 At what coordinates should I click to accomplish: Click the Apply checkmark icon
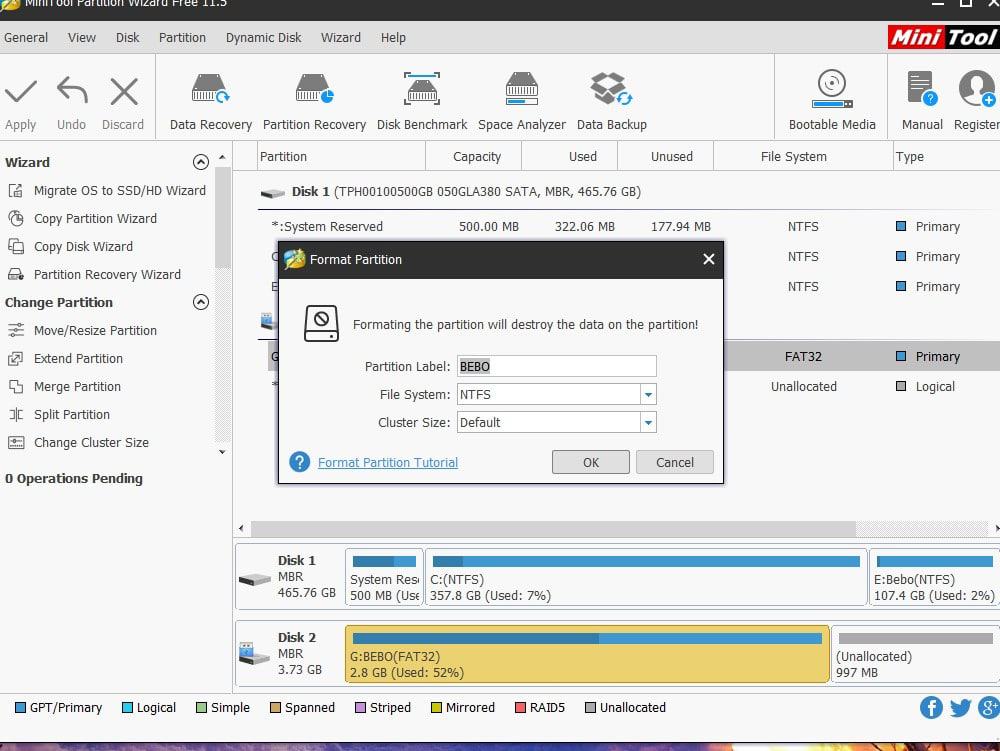pos(20,92)
